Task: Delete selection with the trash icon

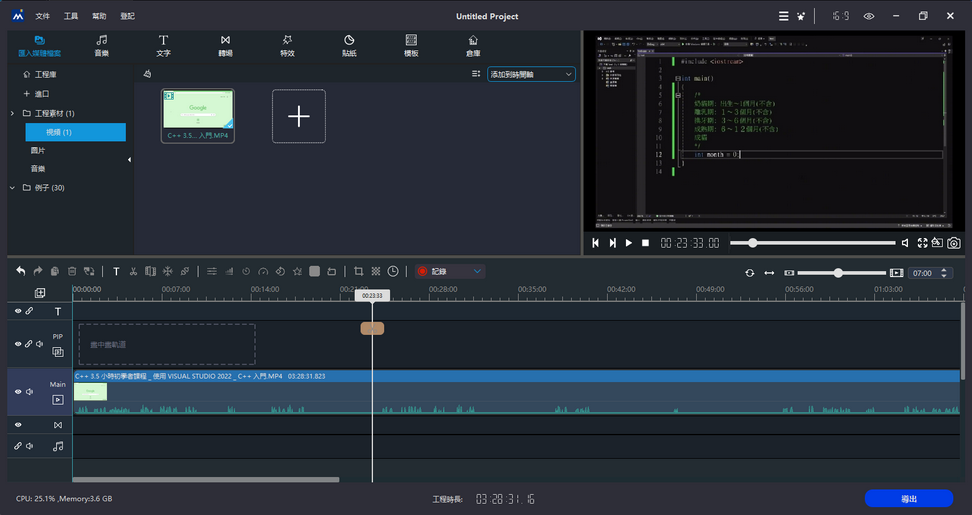Action: [72, 271]
